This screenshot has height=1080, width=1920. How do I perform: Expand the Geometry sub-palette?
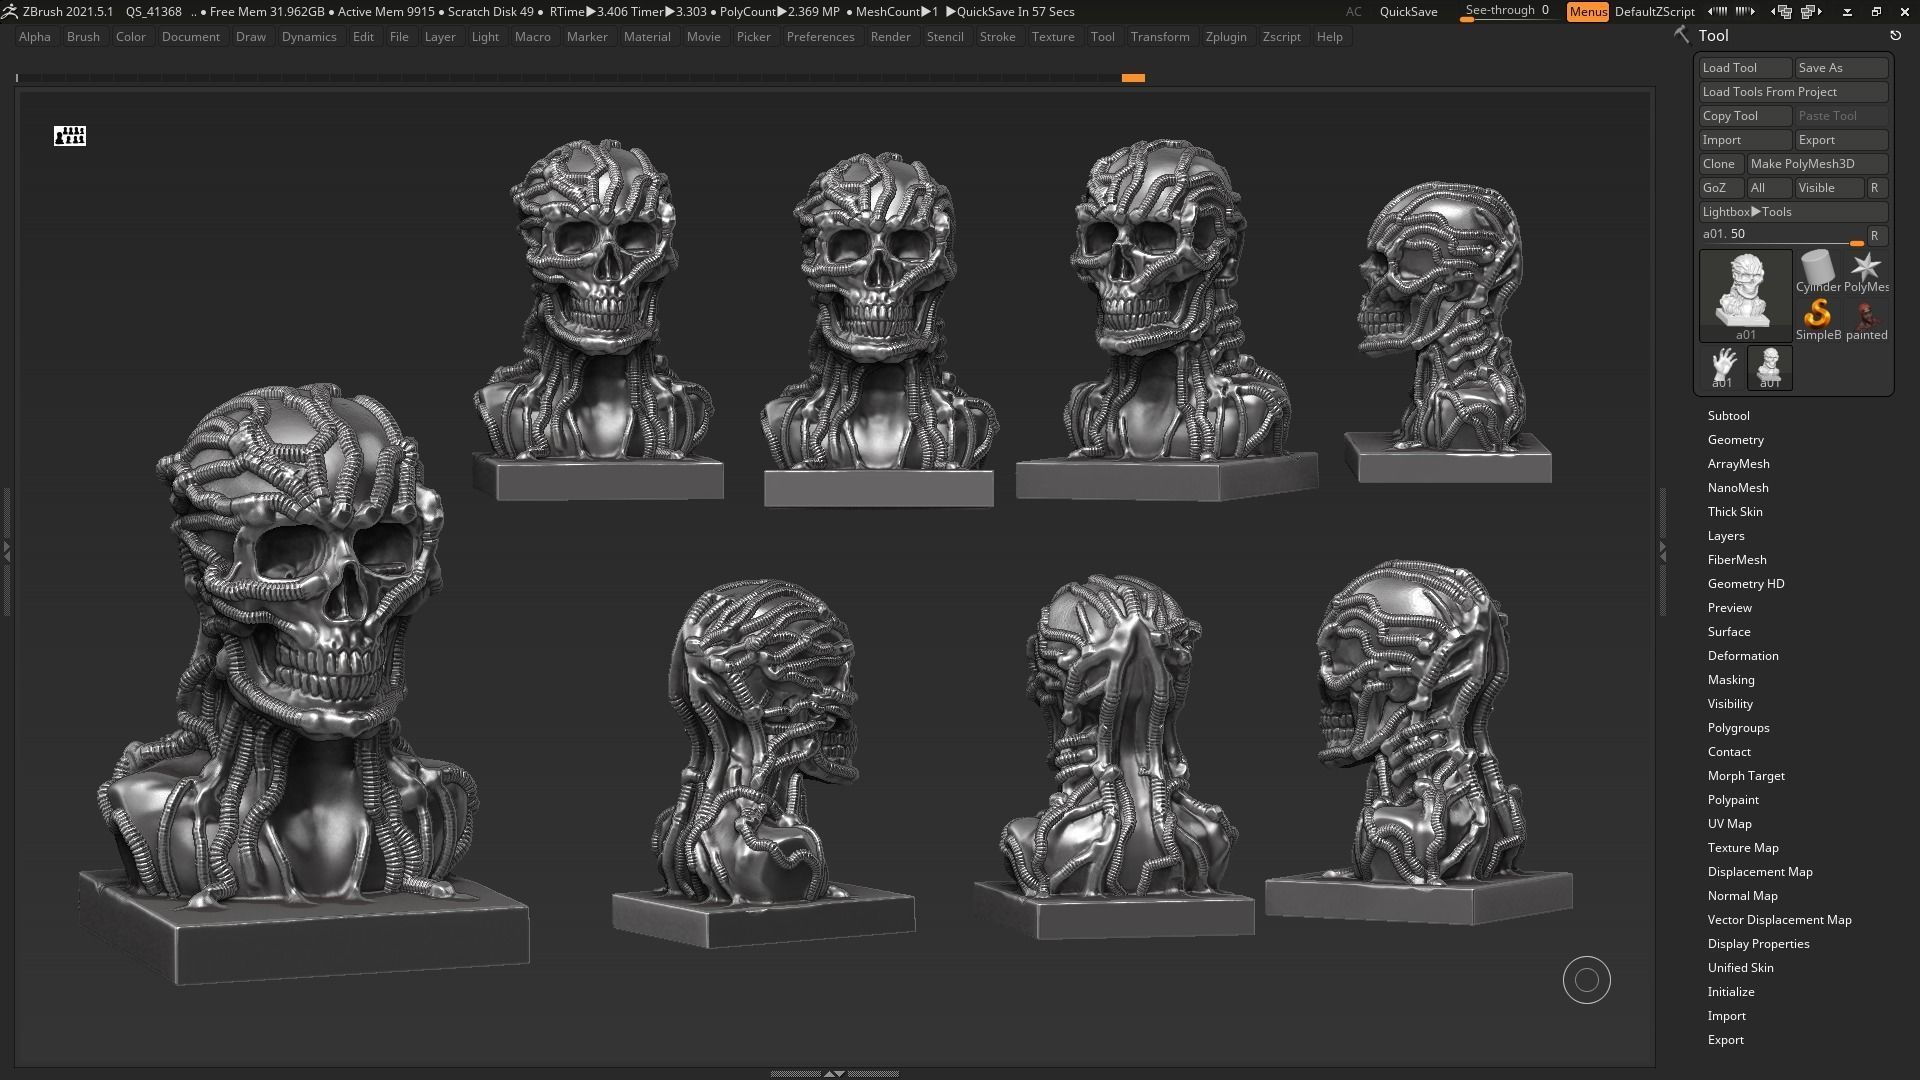(1735, 440)
